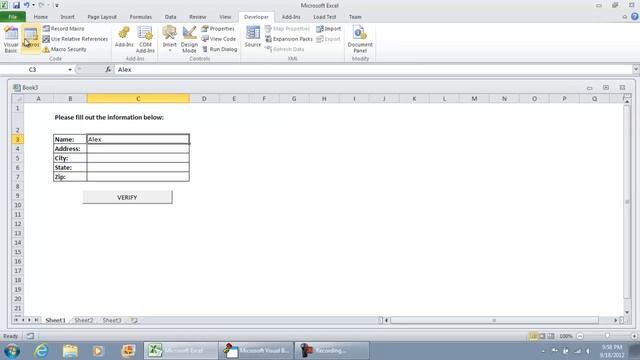Switch to the Team tab
This screenshot has width=640, height=360.
(x=355, y=17)
